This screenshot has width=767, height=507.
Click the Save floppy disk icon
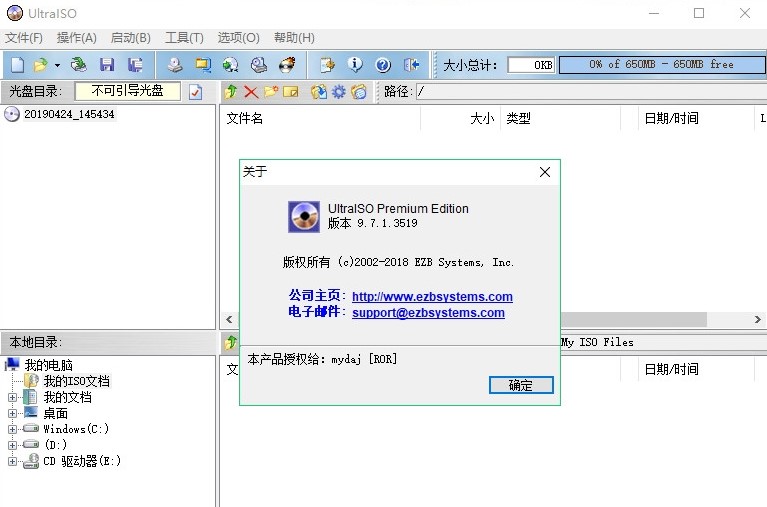[107, 65]
